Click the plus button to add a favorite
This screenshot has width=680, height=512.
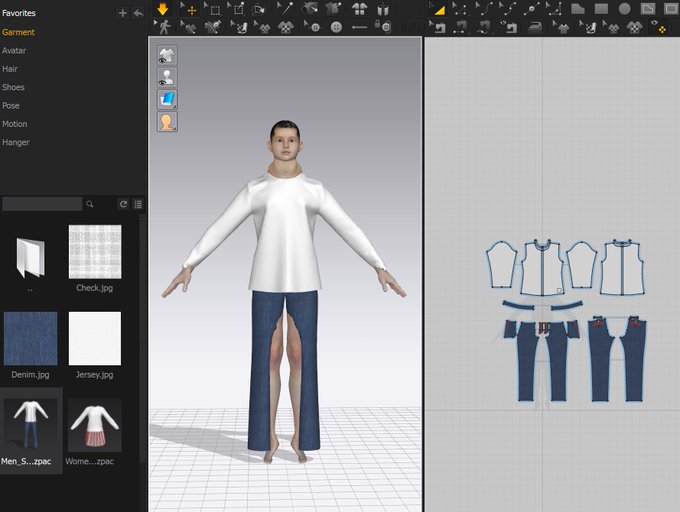coord(123,13)
